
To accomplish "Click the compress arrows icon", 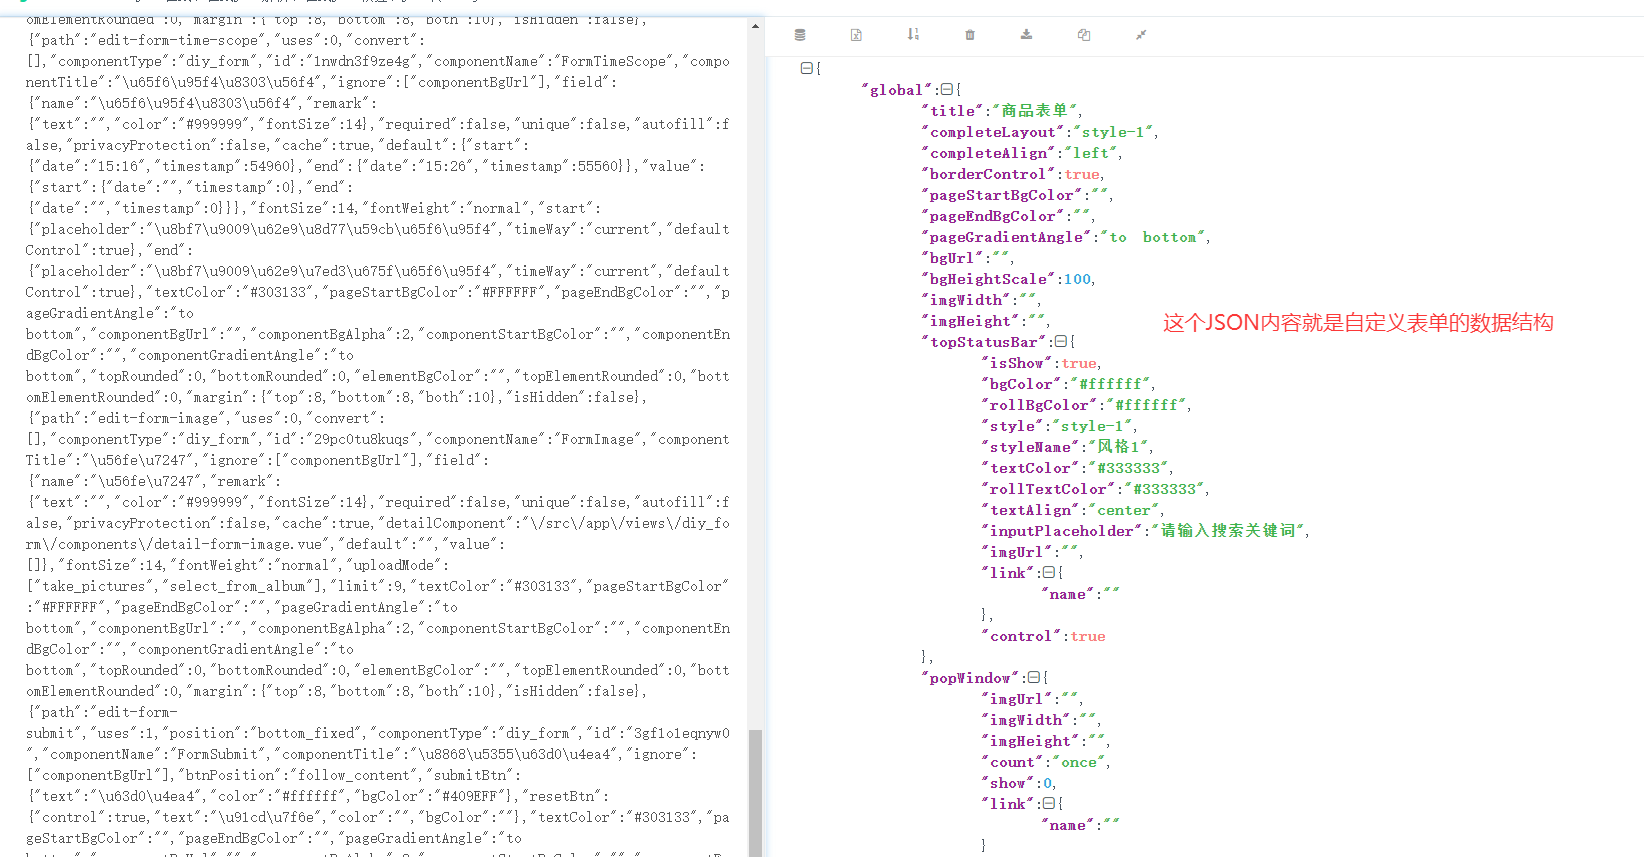I will [x=1140, y=35].
